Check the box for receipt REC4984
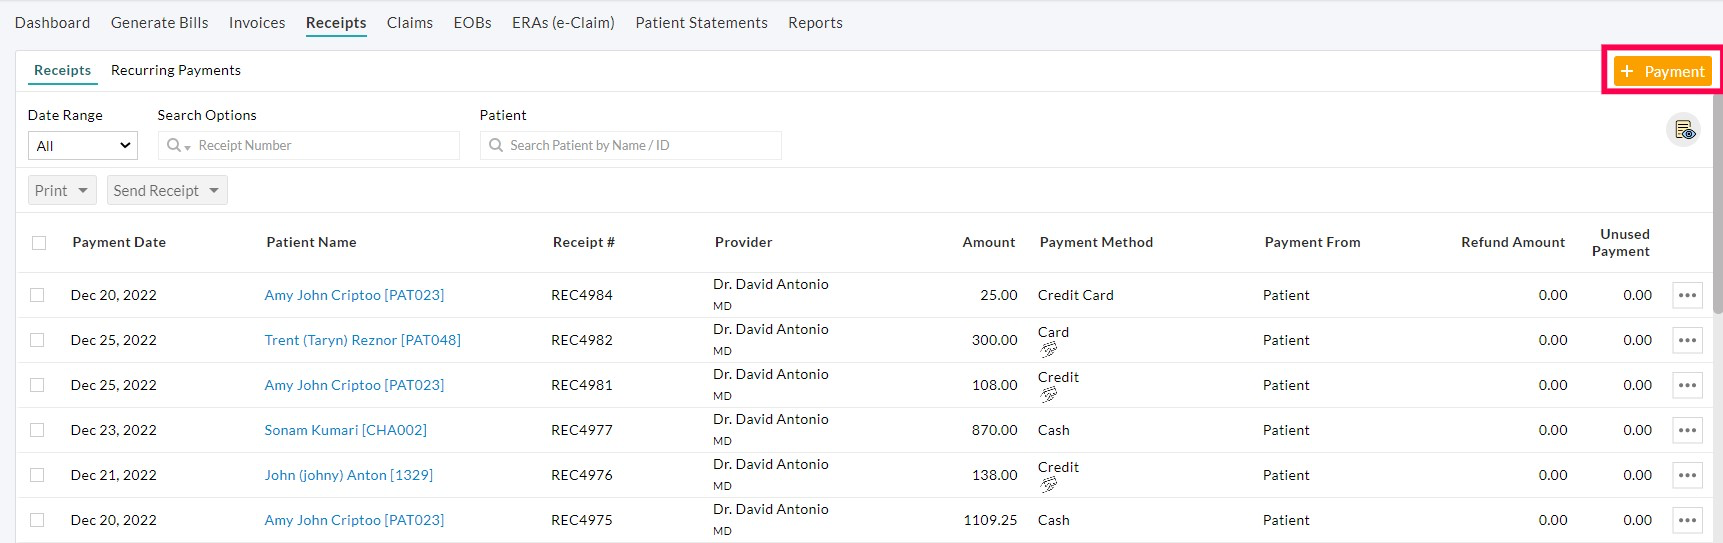 [x=37, y=295]
